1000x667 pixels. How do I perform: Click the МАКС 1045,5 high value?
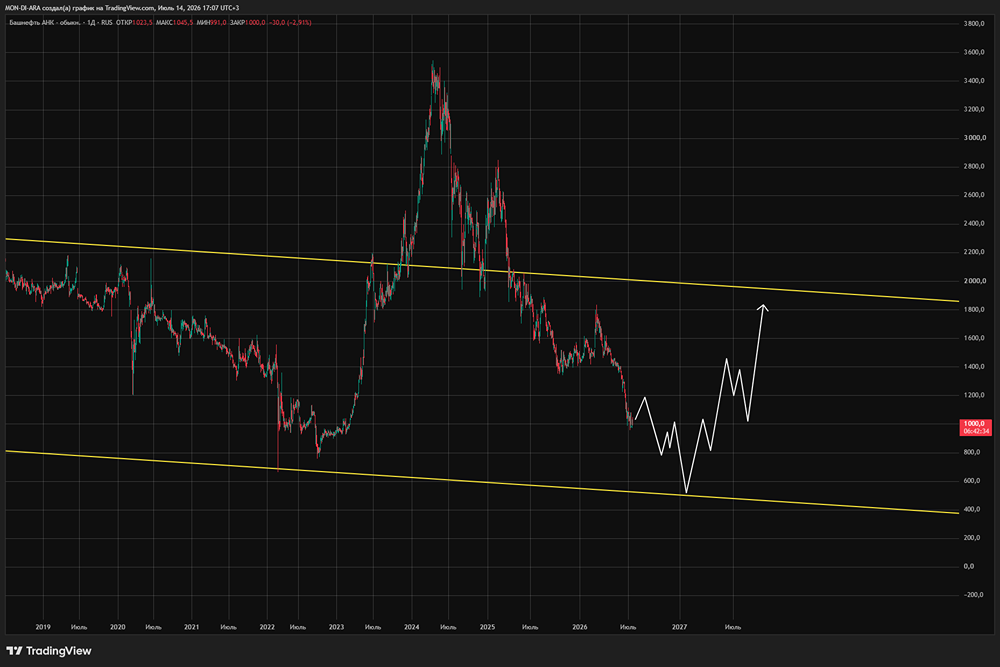[x=174, y=22]
